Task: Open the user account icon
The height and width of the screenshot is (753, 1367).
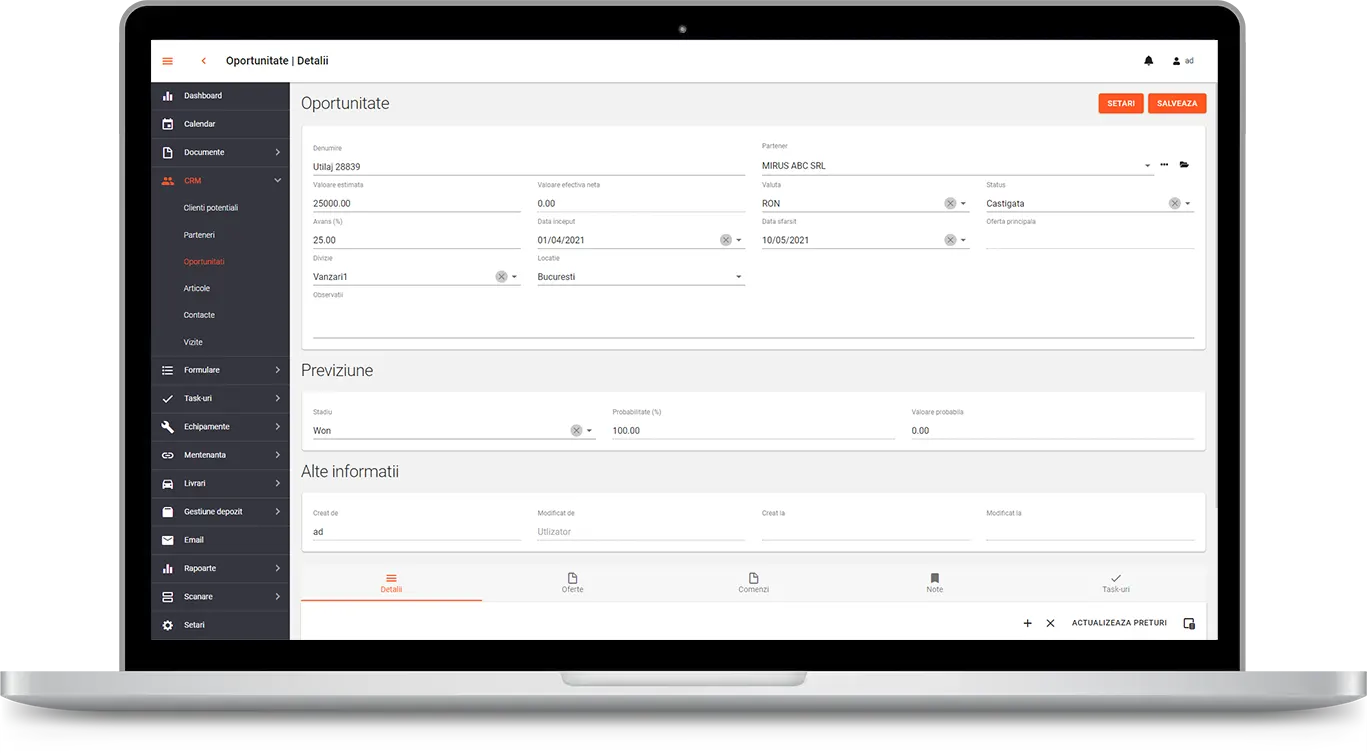Action: 1176,61
